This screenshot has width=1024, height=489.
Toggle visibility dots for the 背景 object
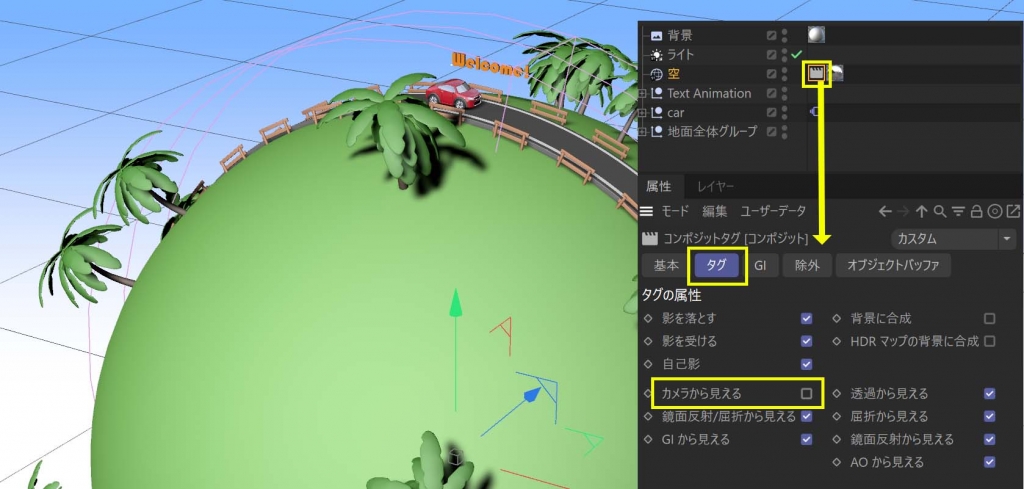click(x=785, y=36)
